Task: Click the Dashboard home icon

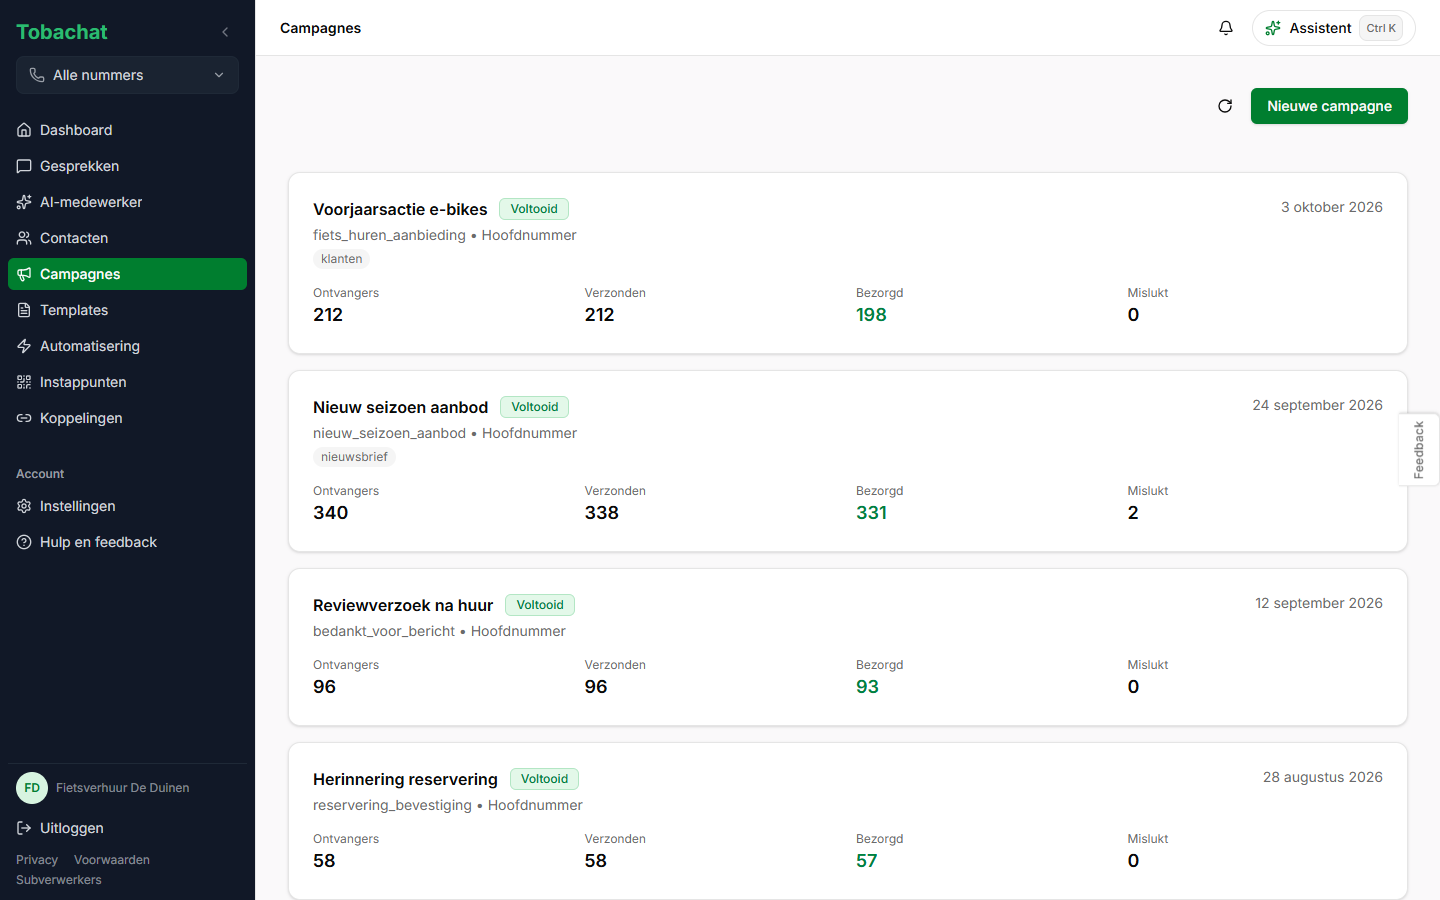Action: (x=24, y=130)
